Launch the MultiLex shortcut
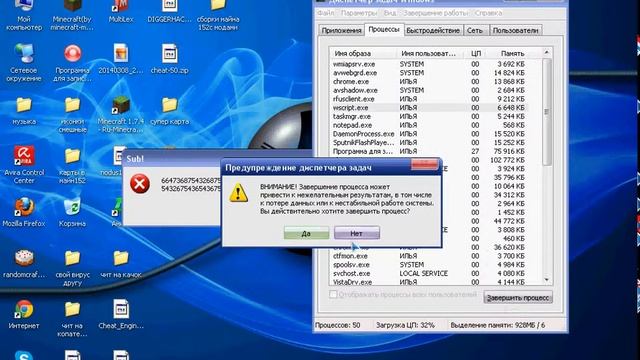640x360 pixels. click(120, 11)
